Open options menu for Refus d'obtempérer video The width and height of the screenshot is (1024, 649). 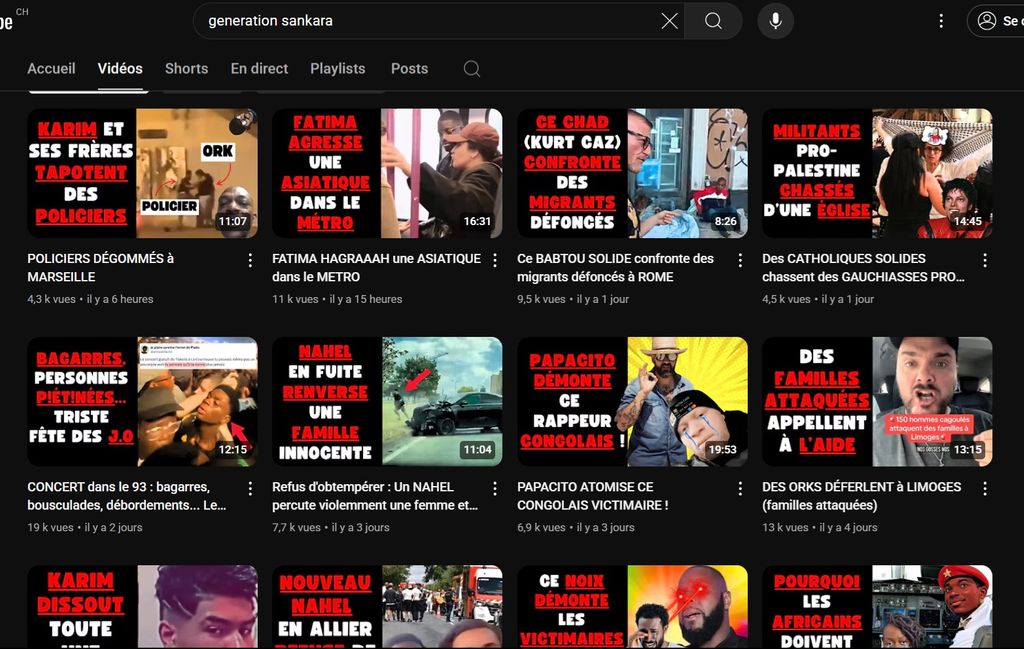pyautogui.click(x=495, y=489)
